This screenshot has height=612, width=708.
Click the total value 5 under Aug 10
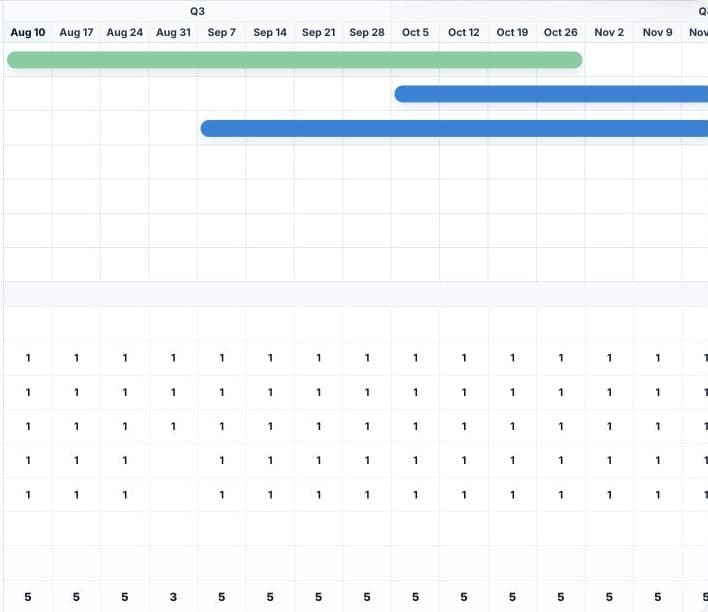tap(28, 597)
